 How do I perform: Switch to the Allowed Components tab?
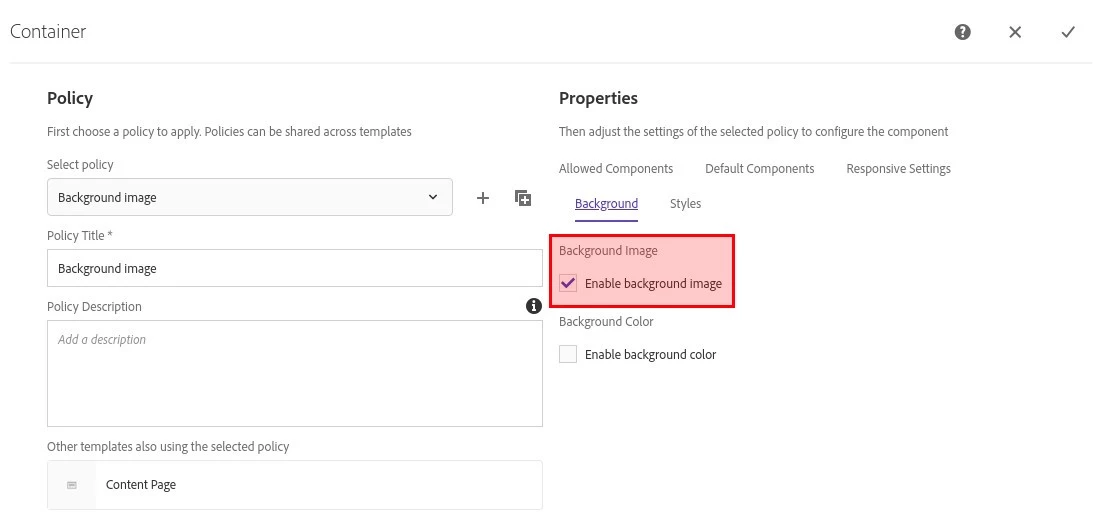tap(616, 169)
